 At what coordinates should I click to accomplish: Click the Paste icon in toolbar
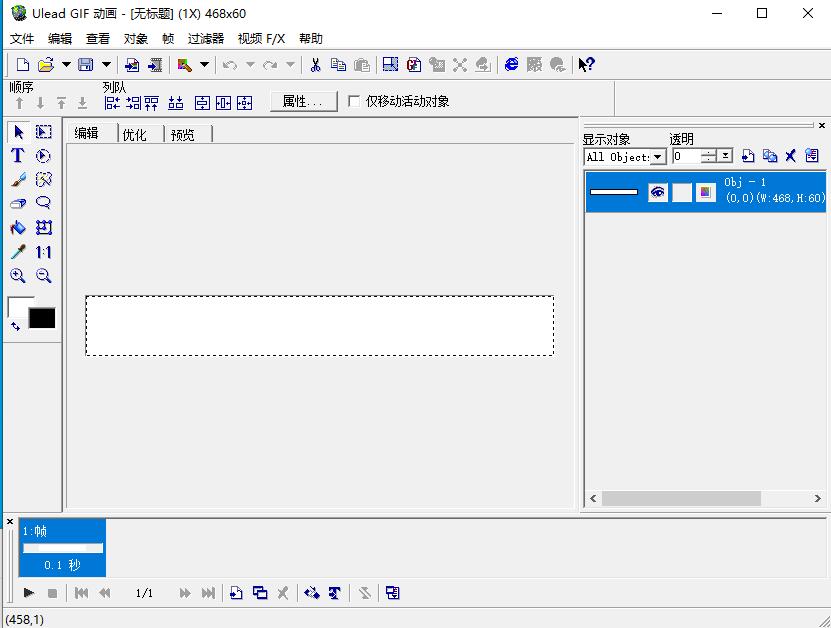coord(362,65)
